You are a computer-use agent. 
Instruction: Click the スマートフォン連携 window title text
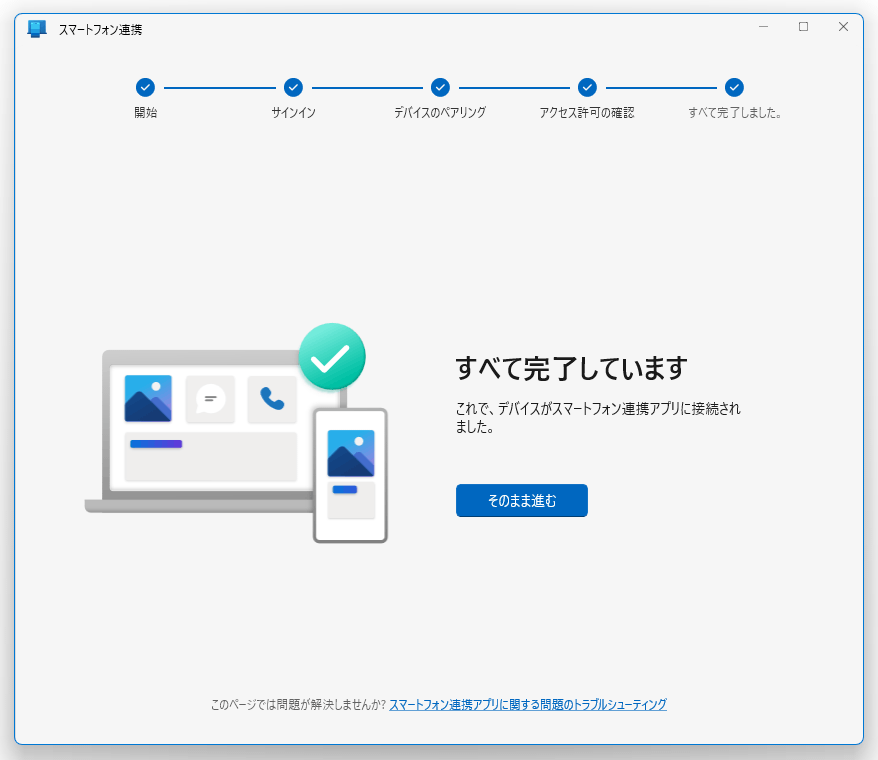100,30
